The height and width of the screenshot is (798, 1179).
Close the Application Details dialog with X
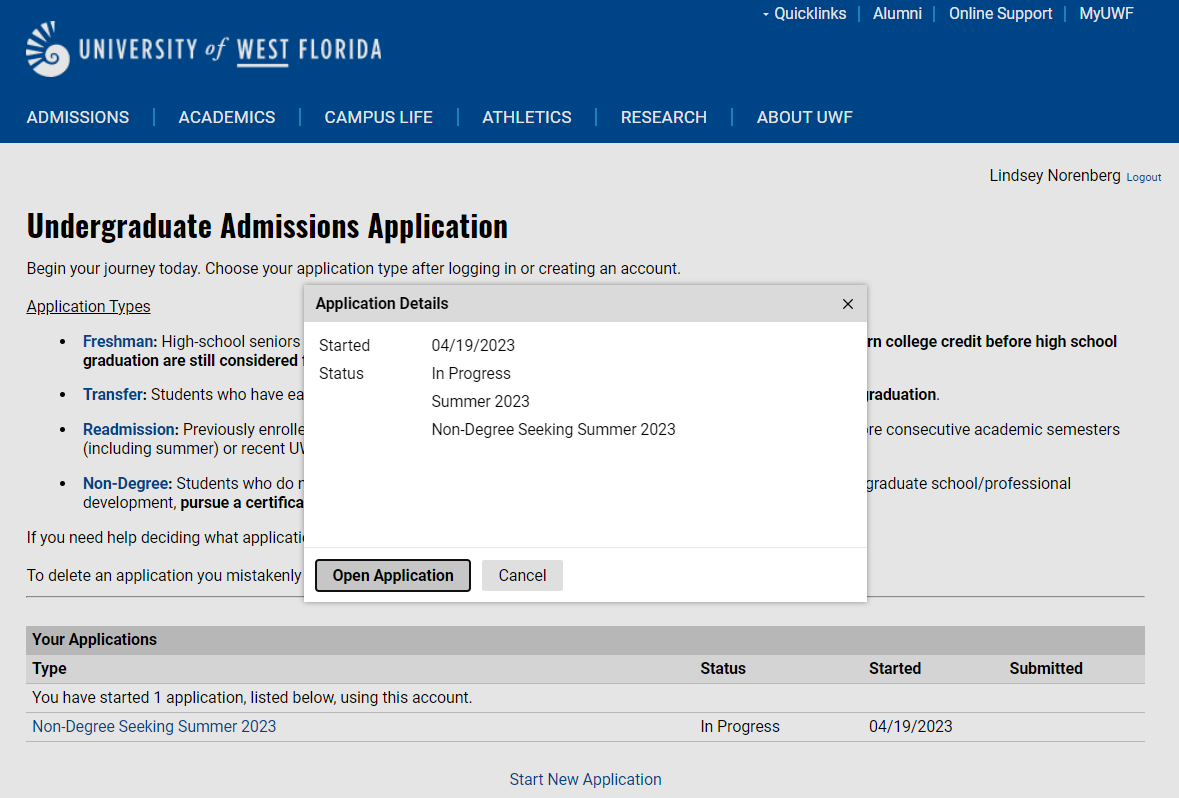tap(847, 304)
